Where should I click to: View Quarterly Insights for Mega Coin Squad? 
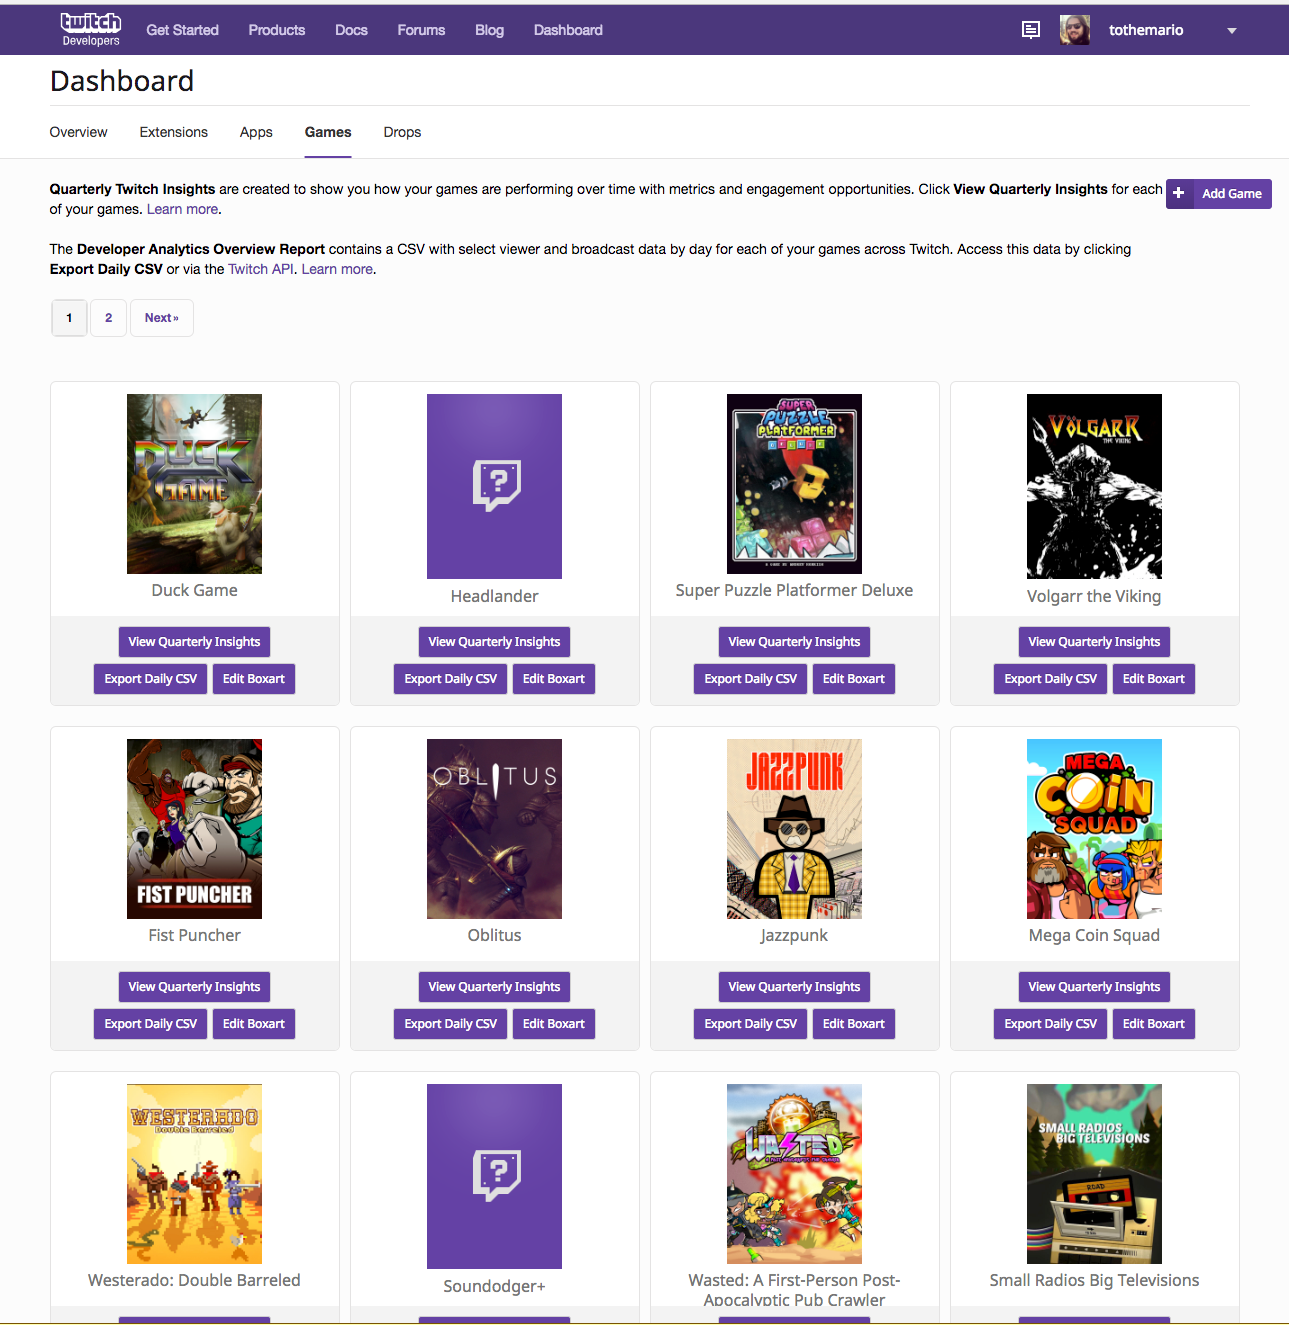click(x=1094, y=987)
